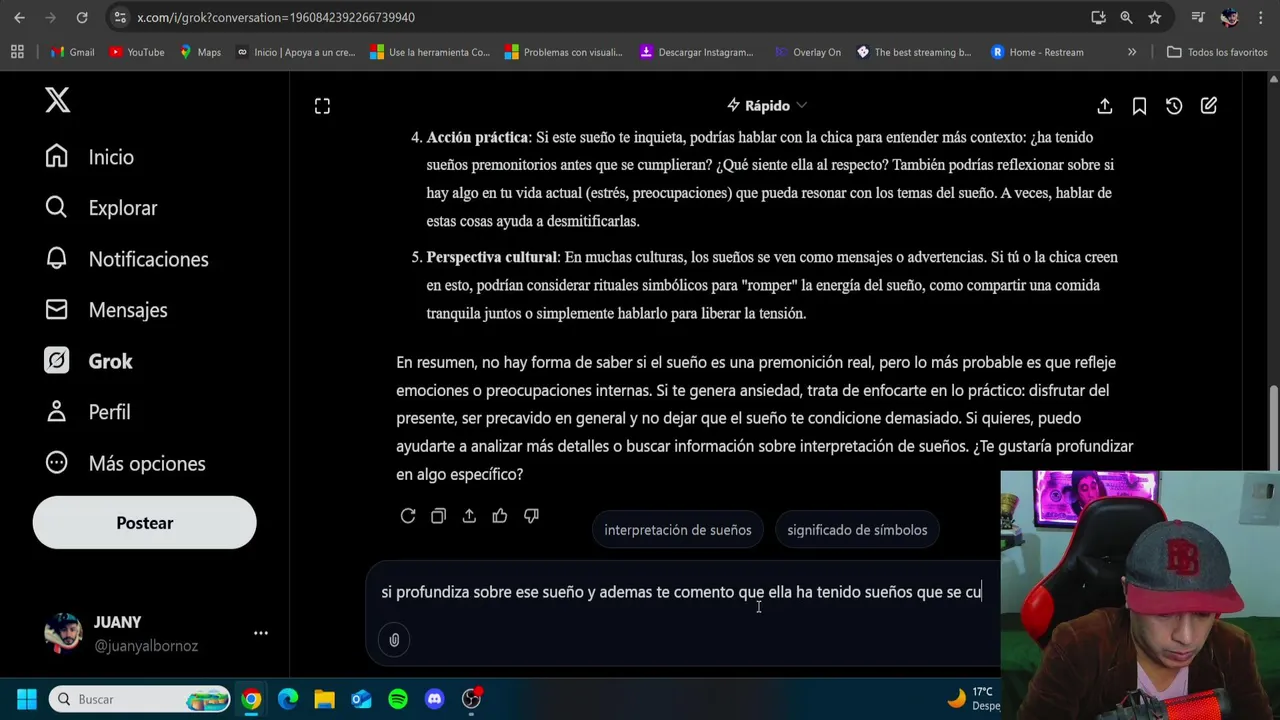
Task: Open Todos los favoritos folder
Action: 1217,52
